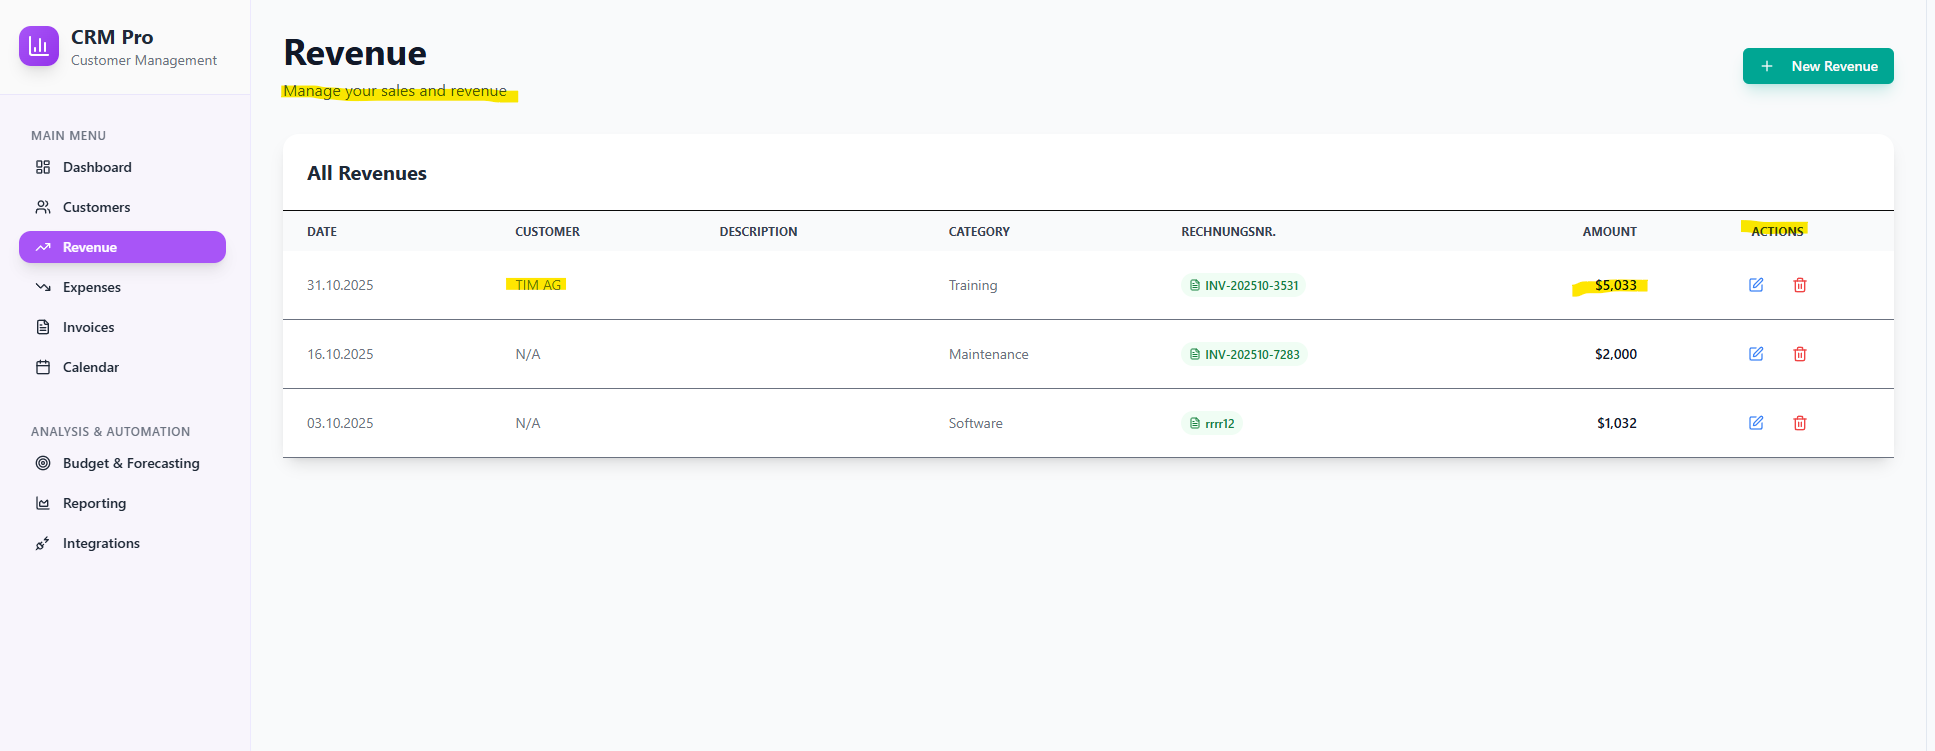Screen dimensions: 1935x751
Task: Select customer cell TIM AG
Action: pyautogui.click(x=538, y=285)
